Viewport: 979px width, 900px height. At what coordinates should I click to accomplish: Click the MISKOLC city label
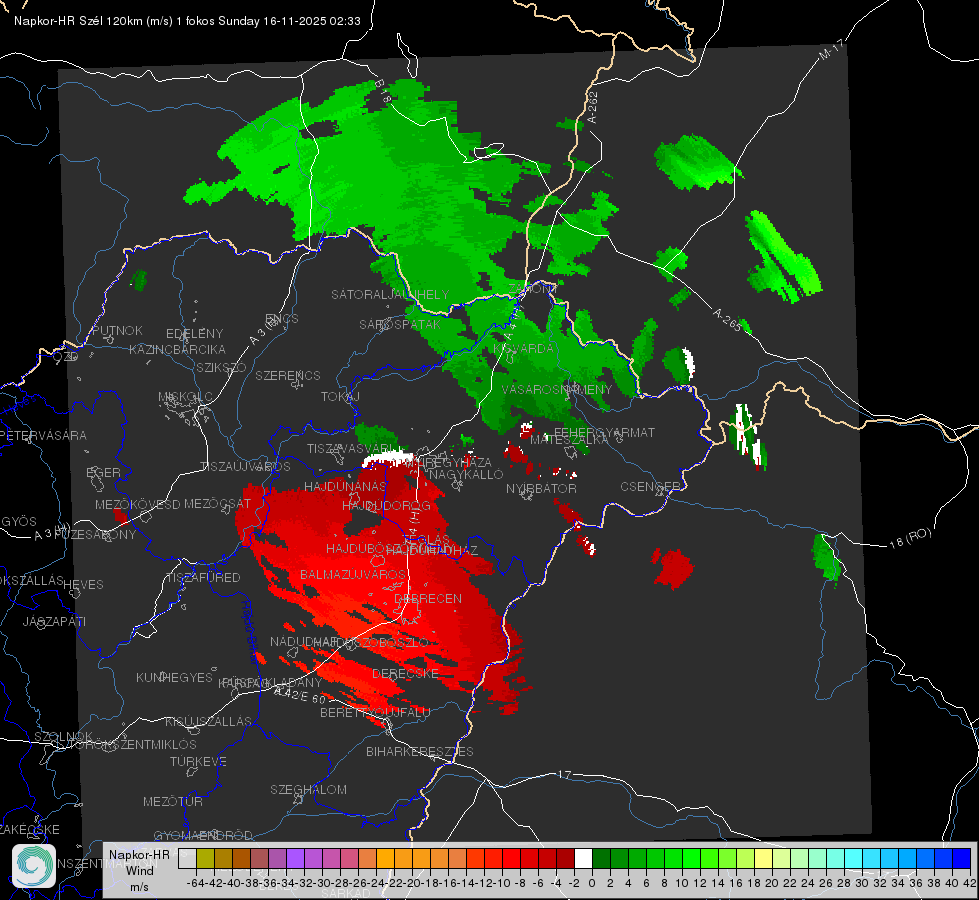185,397
